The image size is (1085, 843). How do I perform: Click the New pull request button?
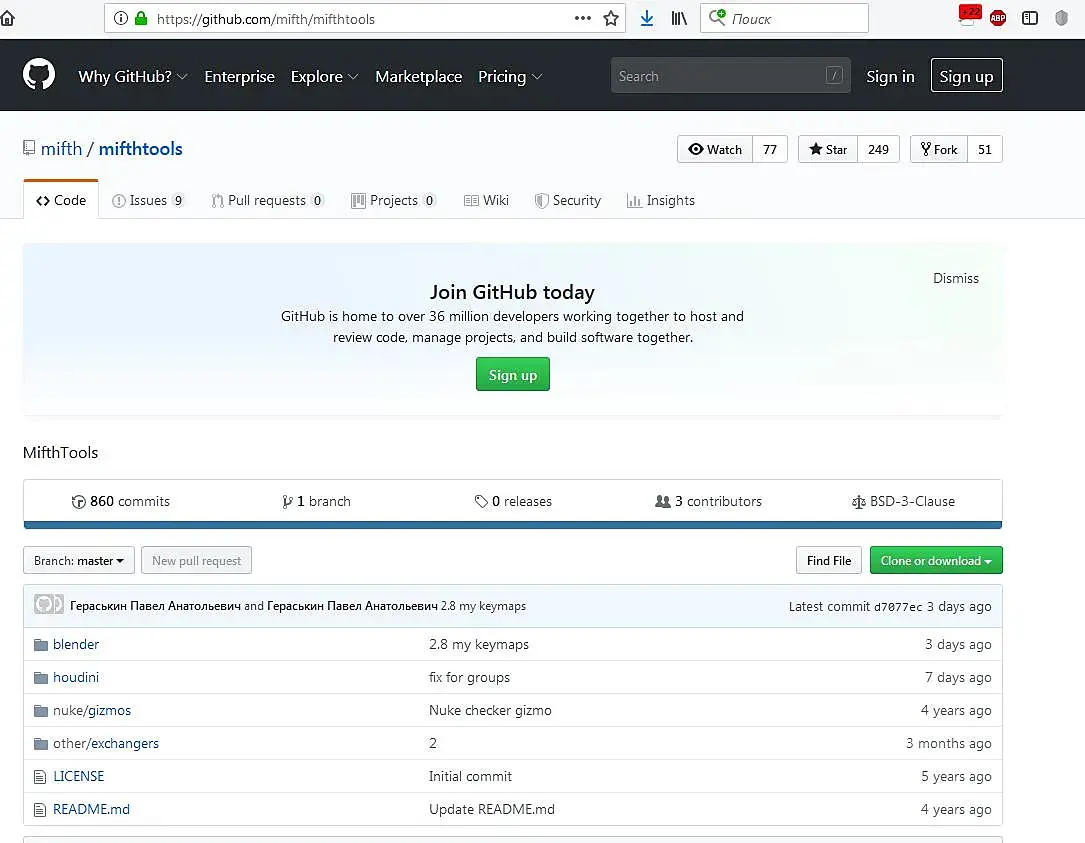coord(197,561)
